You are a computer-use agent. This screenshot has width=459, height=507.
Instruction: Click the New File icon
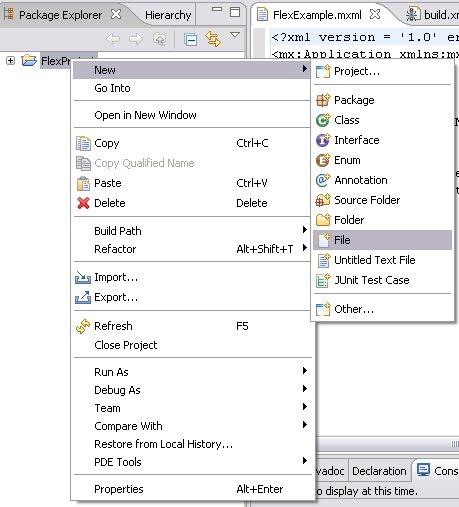pos(323,240)
